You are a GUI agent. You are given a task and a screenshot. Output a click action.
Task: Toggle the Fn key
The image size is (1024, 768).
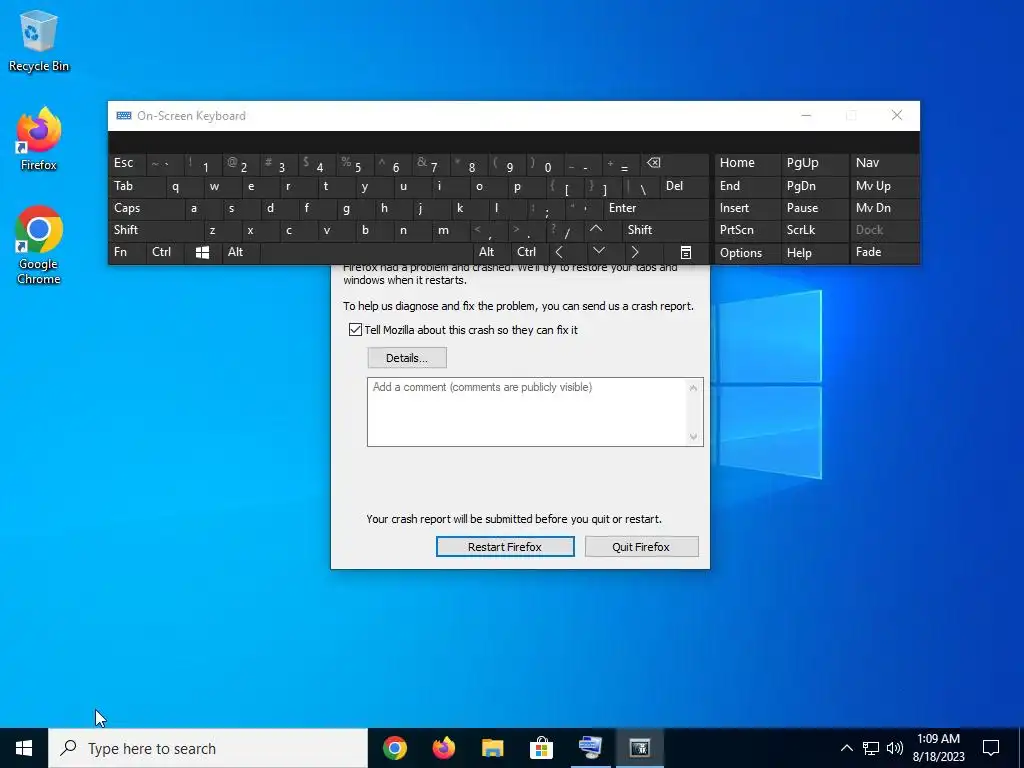pyautogui.click(x=127, y=253)
